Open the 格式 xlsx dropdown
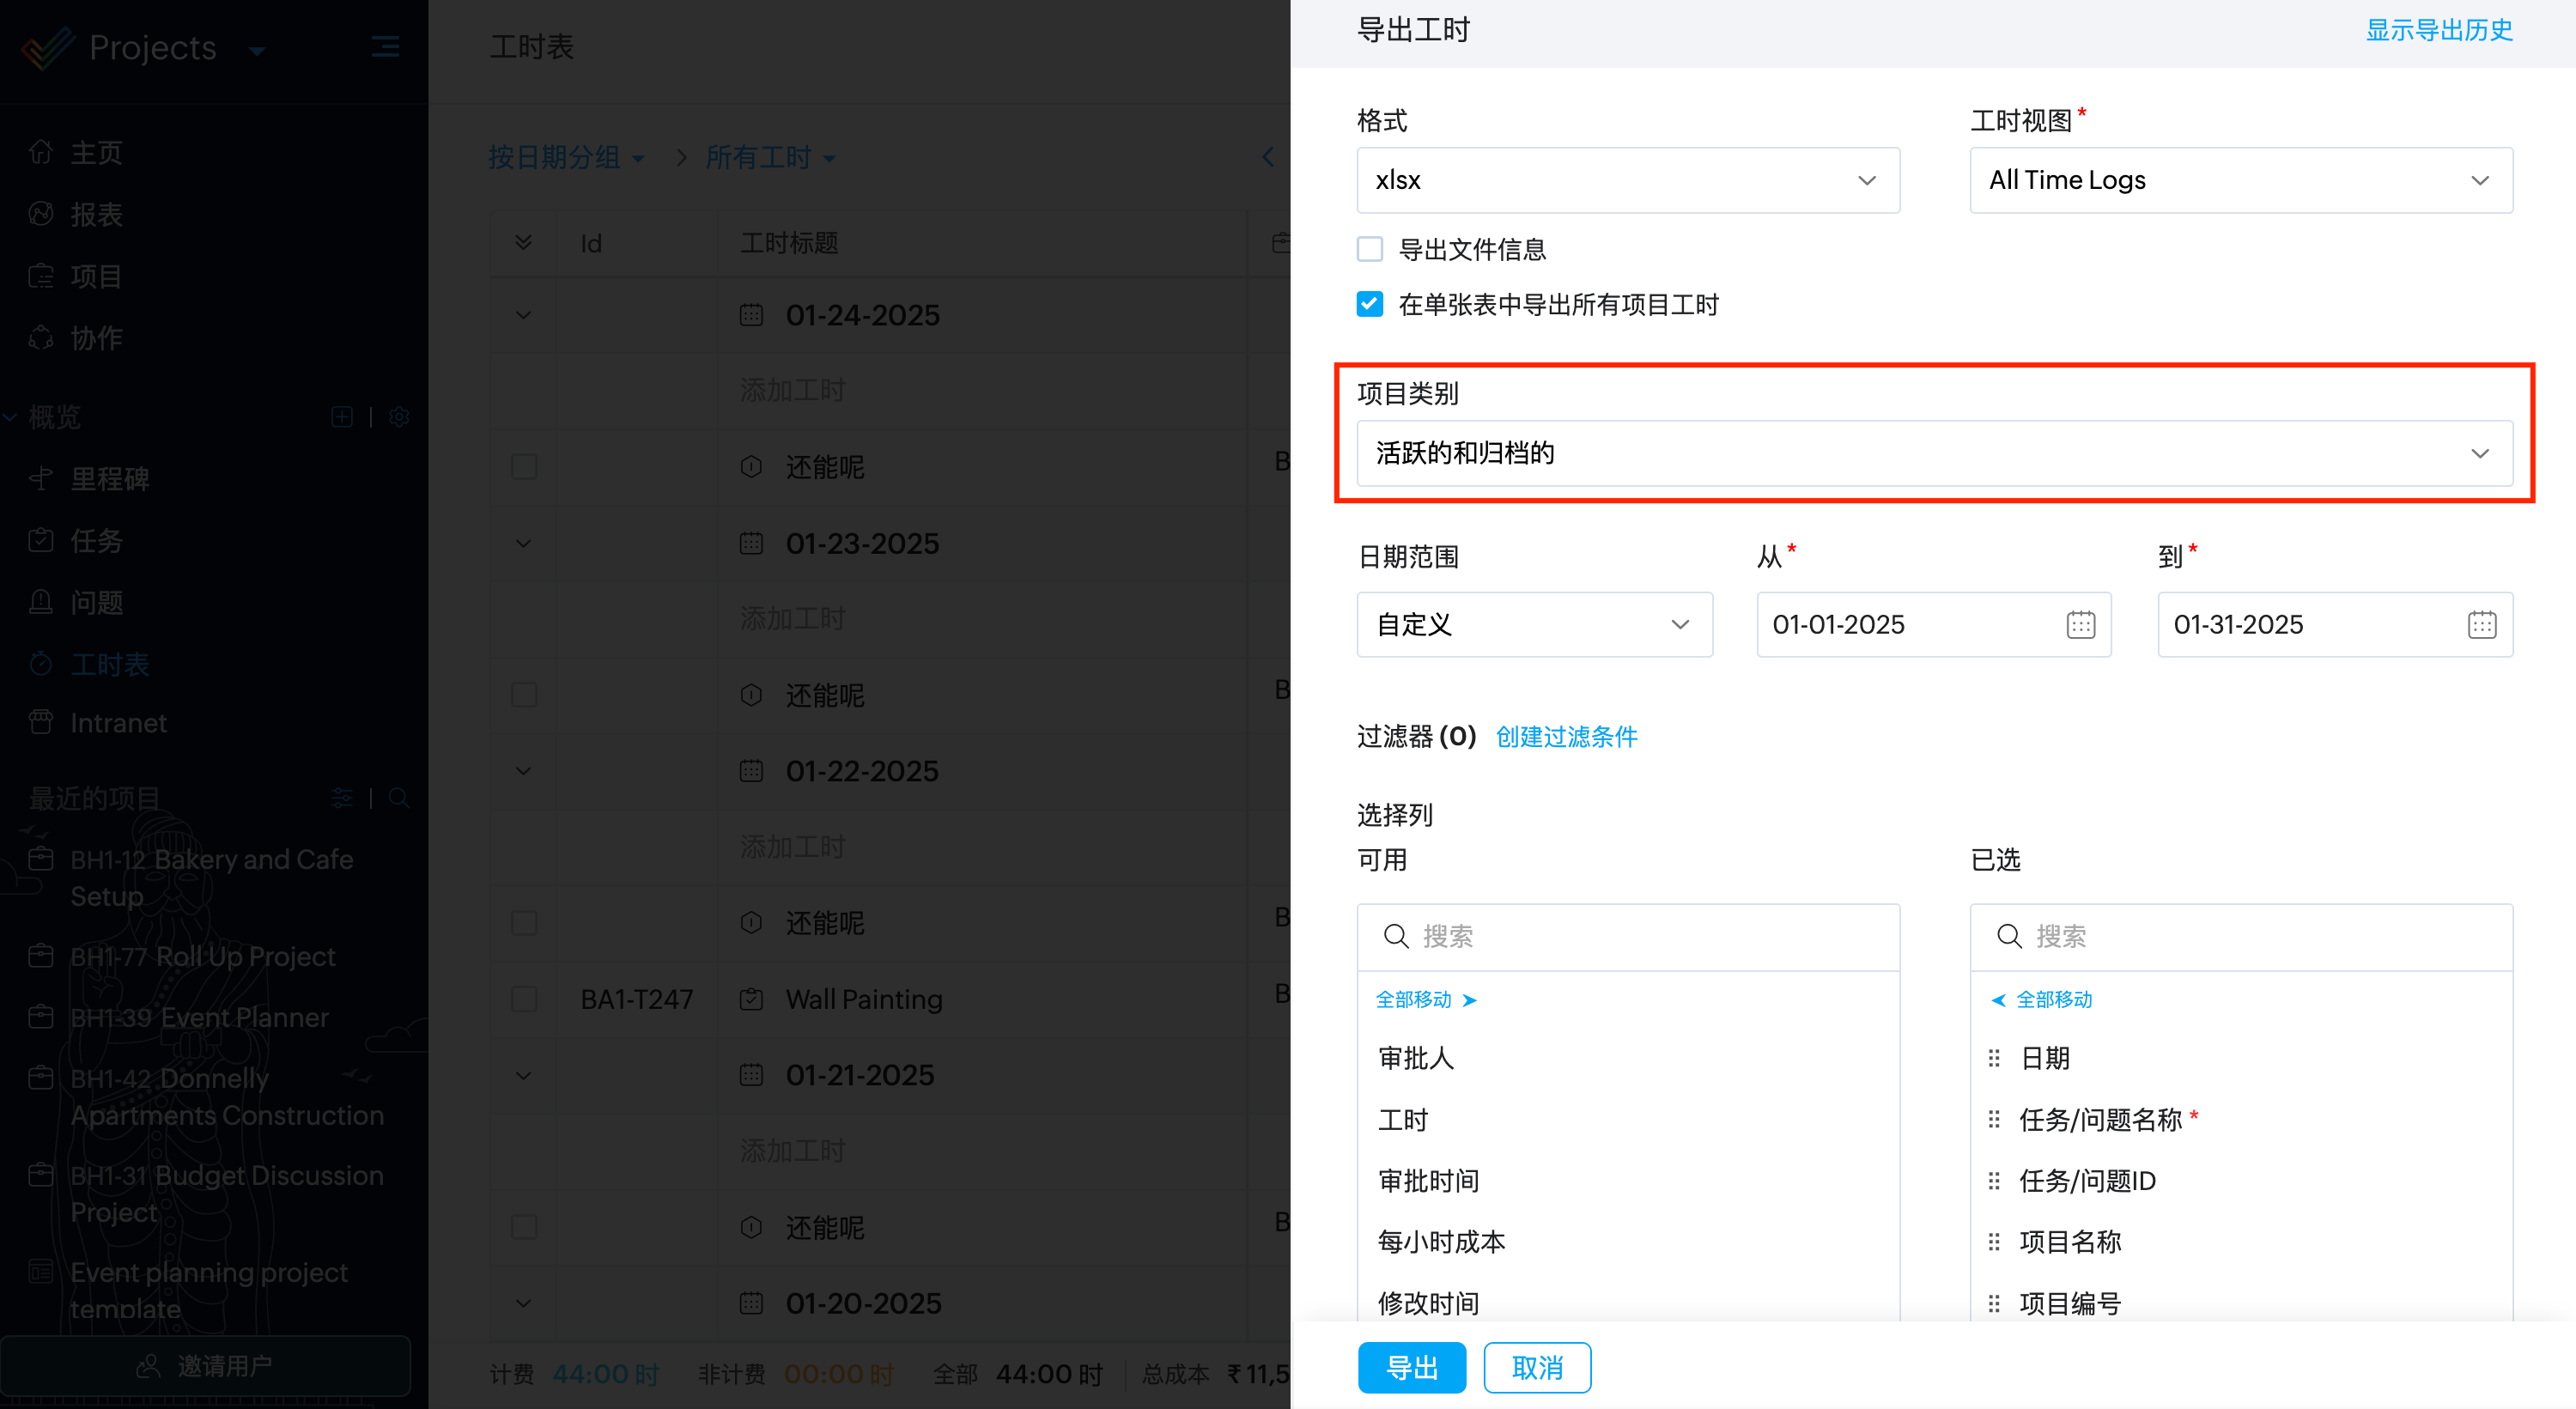The height and width of the screenshot is (1409, 2576). coord(1627,180)
